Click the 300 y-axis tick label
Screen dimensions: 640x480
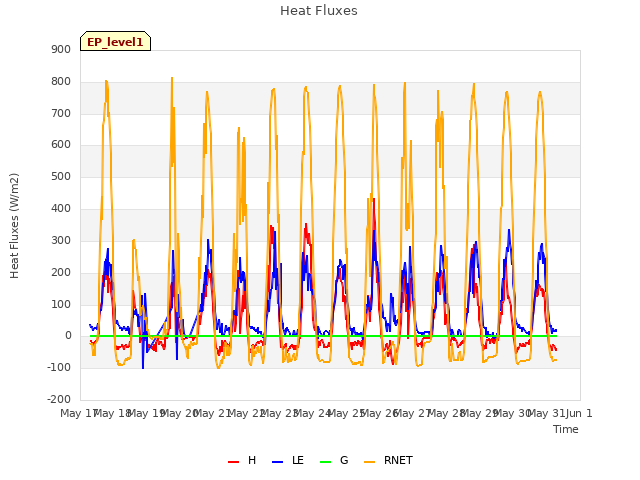click(x=61, y=240)
